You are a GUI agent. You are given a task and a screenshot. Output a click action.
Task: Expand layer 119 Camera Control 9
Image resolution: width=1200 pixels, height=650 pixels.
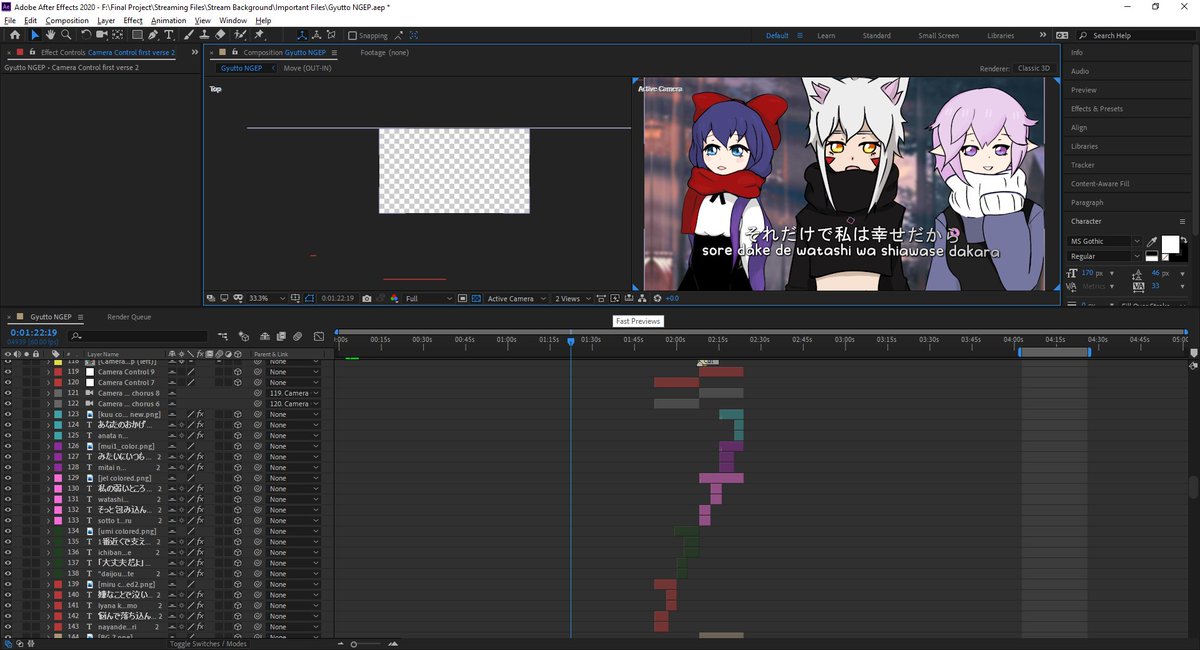47,372
